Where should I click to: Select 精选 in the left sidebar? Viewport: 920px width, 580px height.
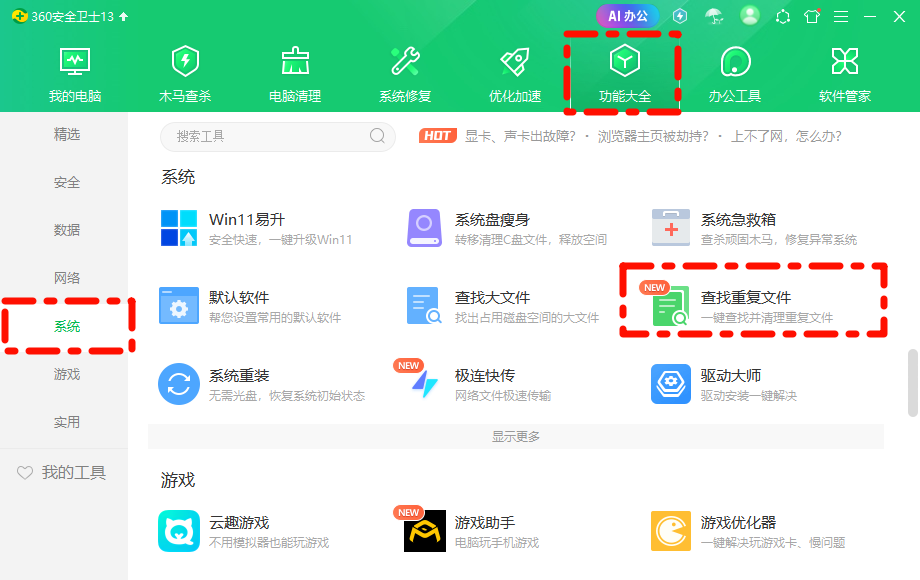click(67, 134)
